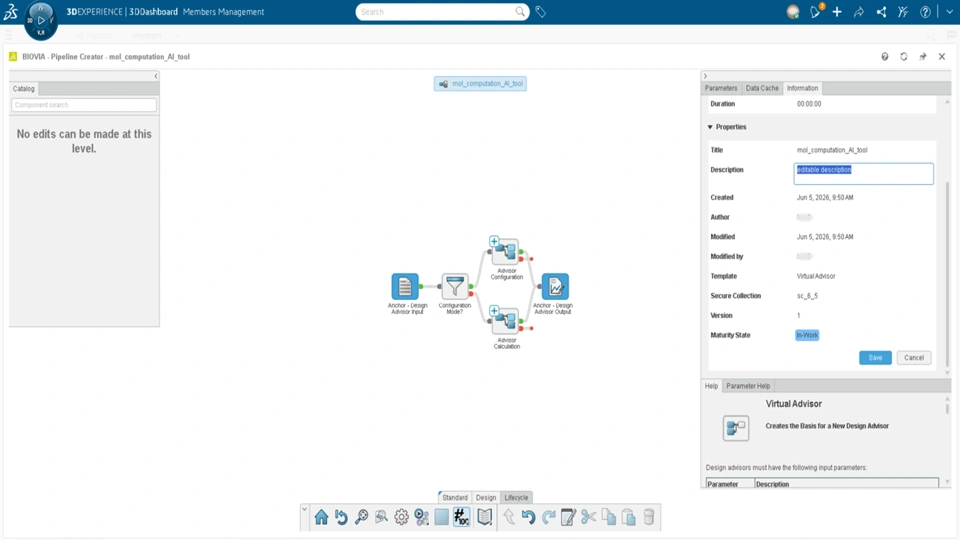This screenshot has height=540, width=960.
Task: Click the mol_computation_AI_tool breadcrumb label
Action: 481,84
